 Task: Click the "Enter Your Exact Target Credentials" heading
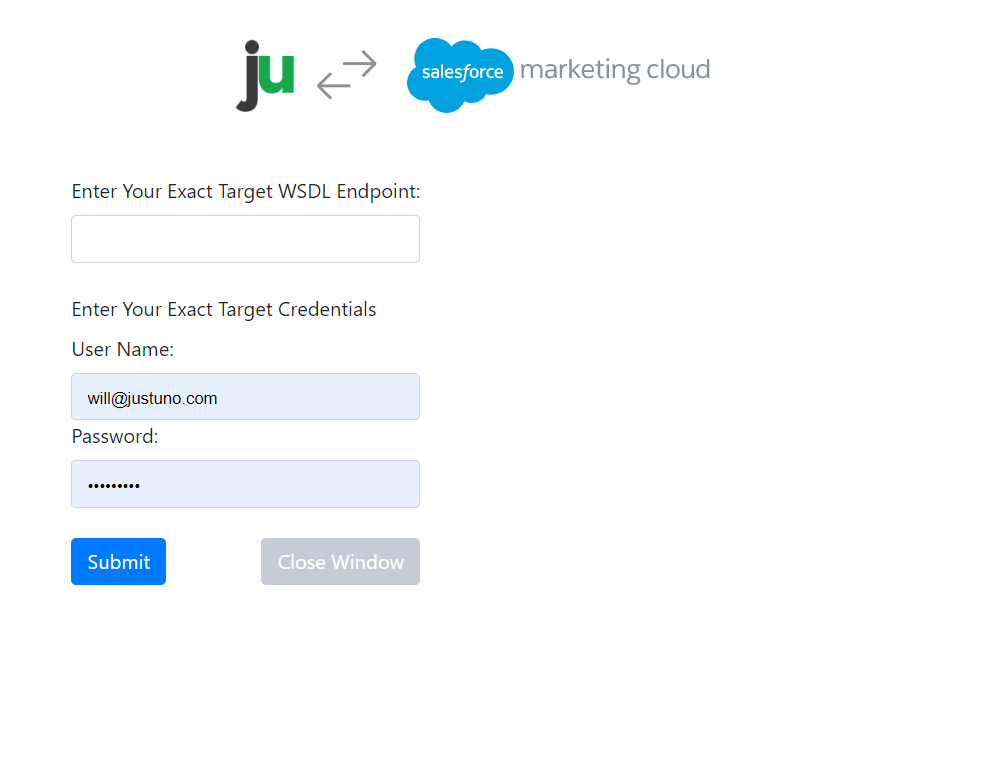tap(223, 309)
